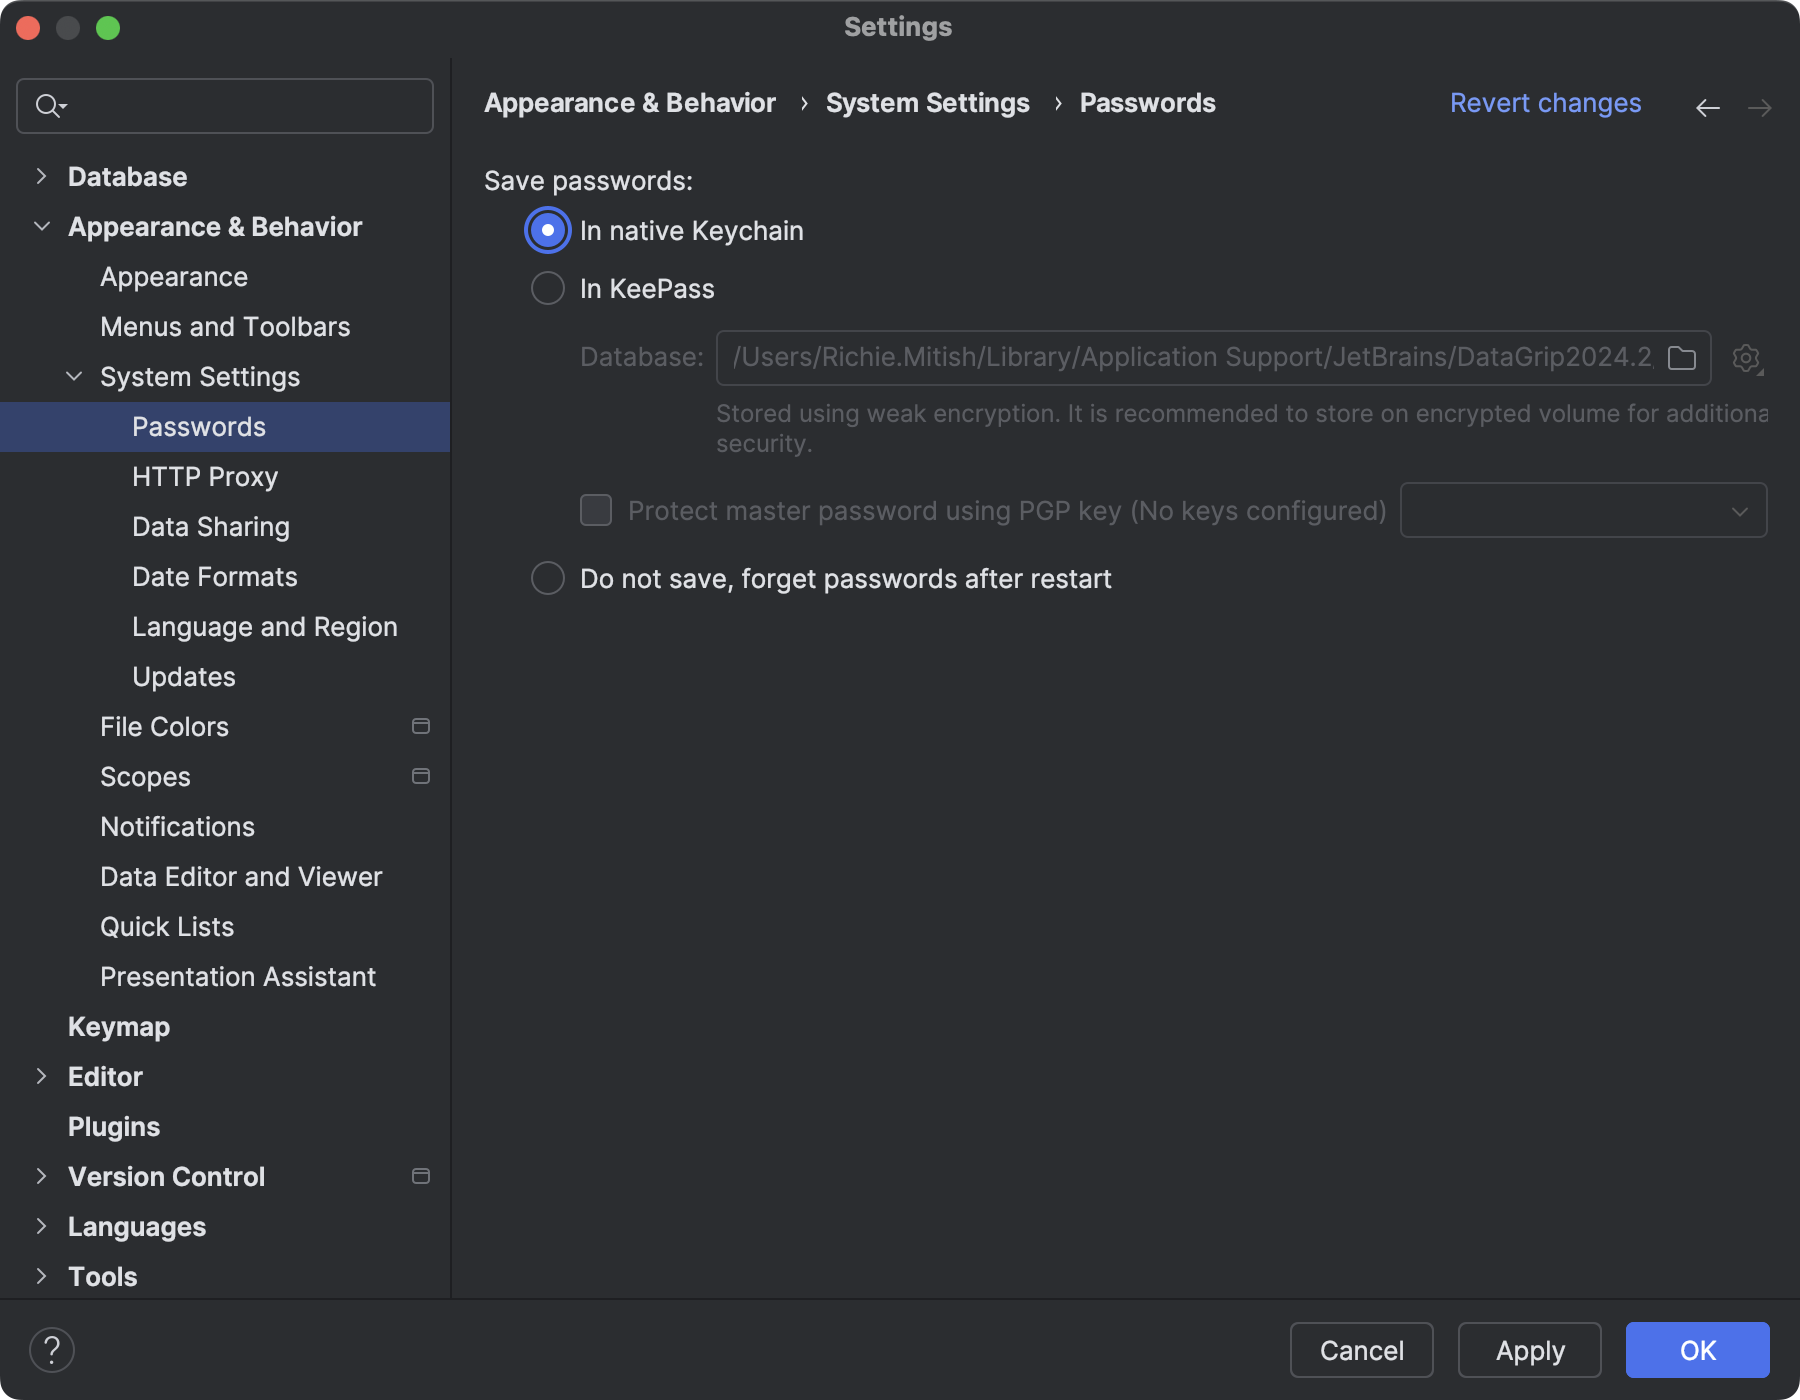Click the KeePass gear settings icon
Image resolution: width=1800 pixels, height=1400 pixels.
click(1746, 358)
